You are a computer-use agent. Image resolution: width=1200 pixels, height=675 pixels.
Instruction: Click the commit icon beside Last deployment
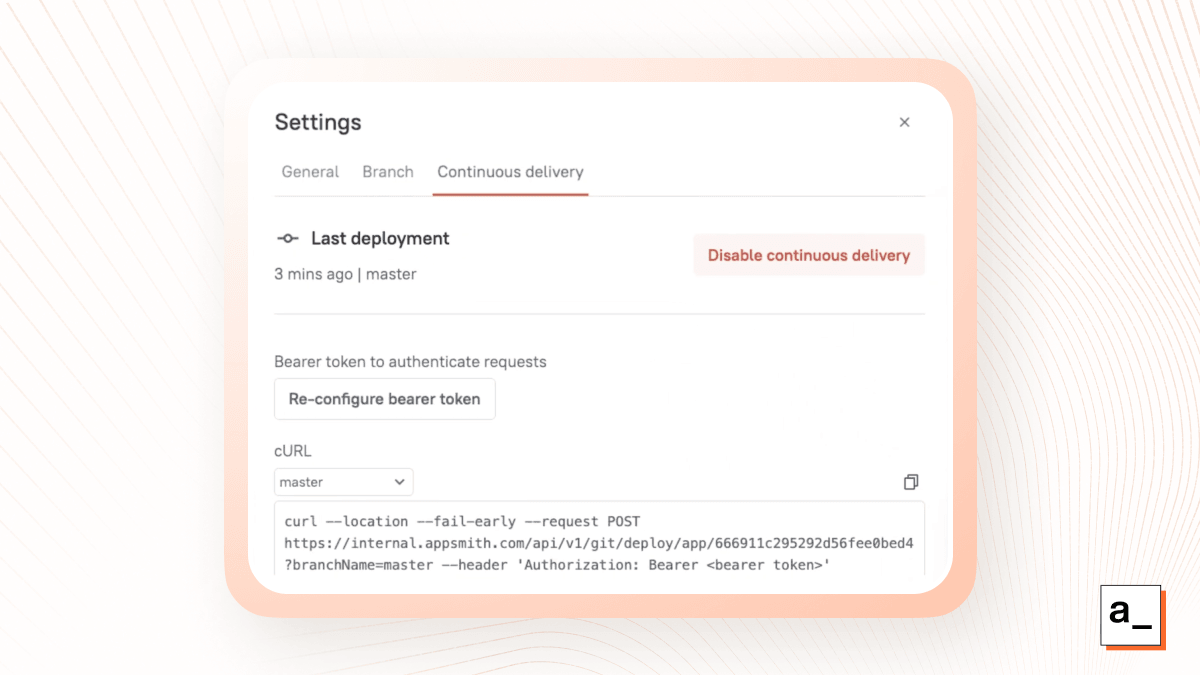pos(288,238)
